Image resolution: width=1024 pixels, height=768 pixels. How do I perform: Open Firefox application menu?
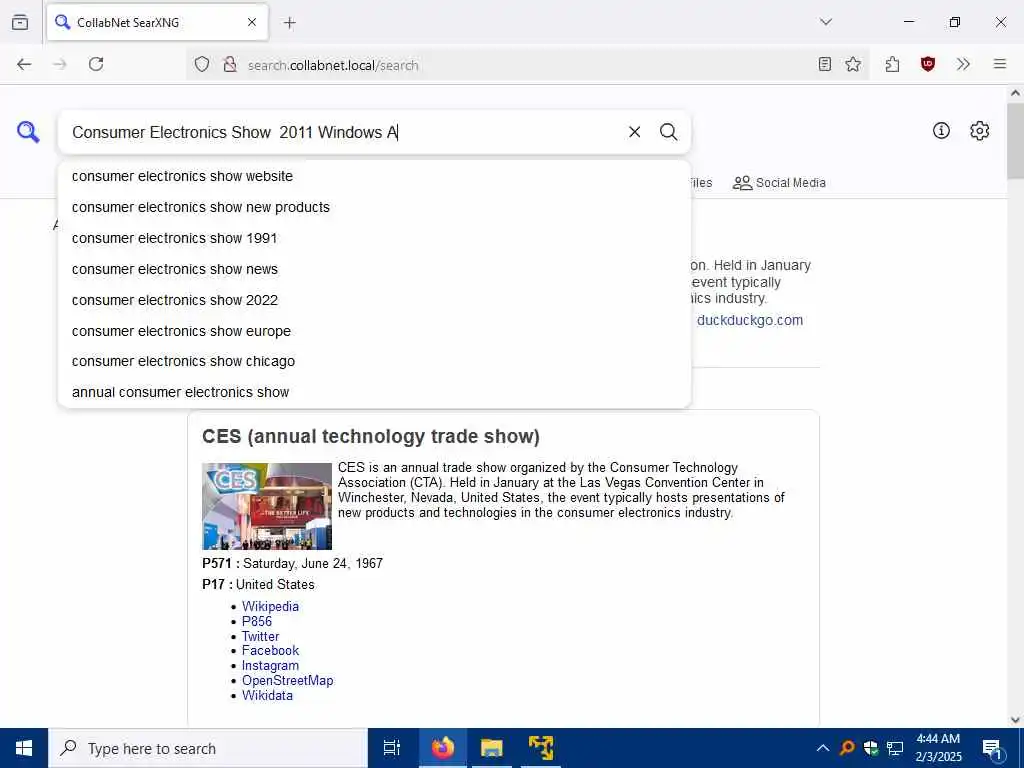click(999, 64)
